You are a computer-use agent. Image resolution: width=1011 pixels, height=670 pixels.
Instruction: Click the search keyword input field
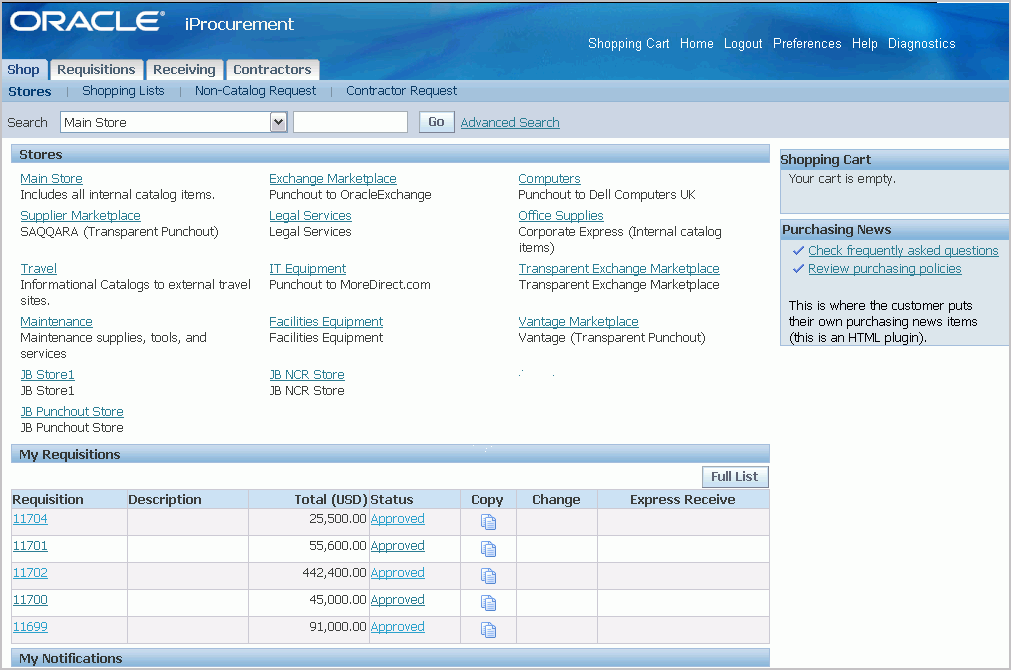tap(350, 122)
